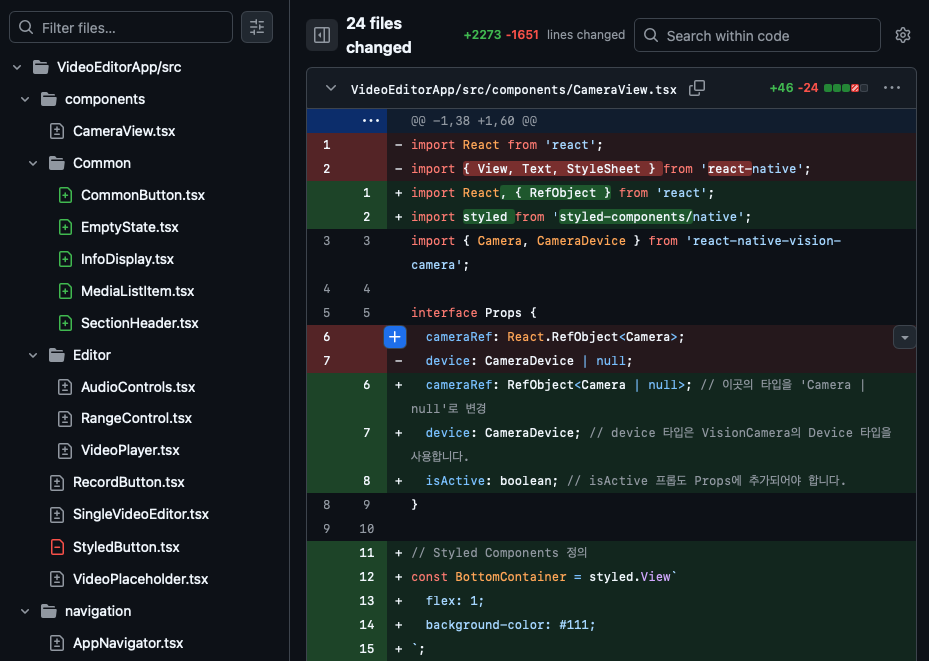929x661 pixels.
Task: Focus the Filter files input
Action: 121,27
